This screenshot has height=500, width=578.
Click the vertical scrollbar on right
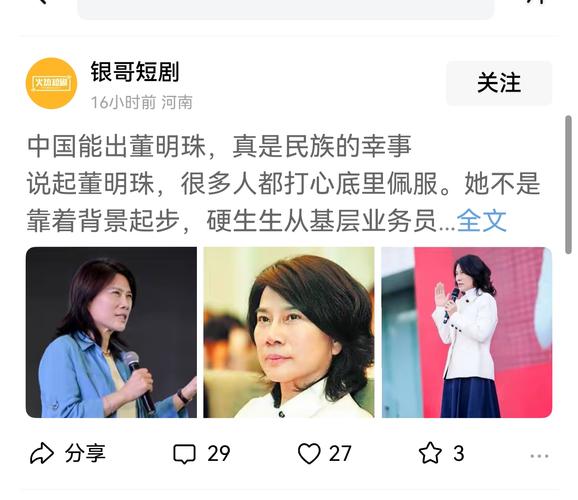(569, 184)
